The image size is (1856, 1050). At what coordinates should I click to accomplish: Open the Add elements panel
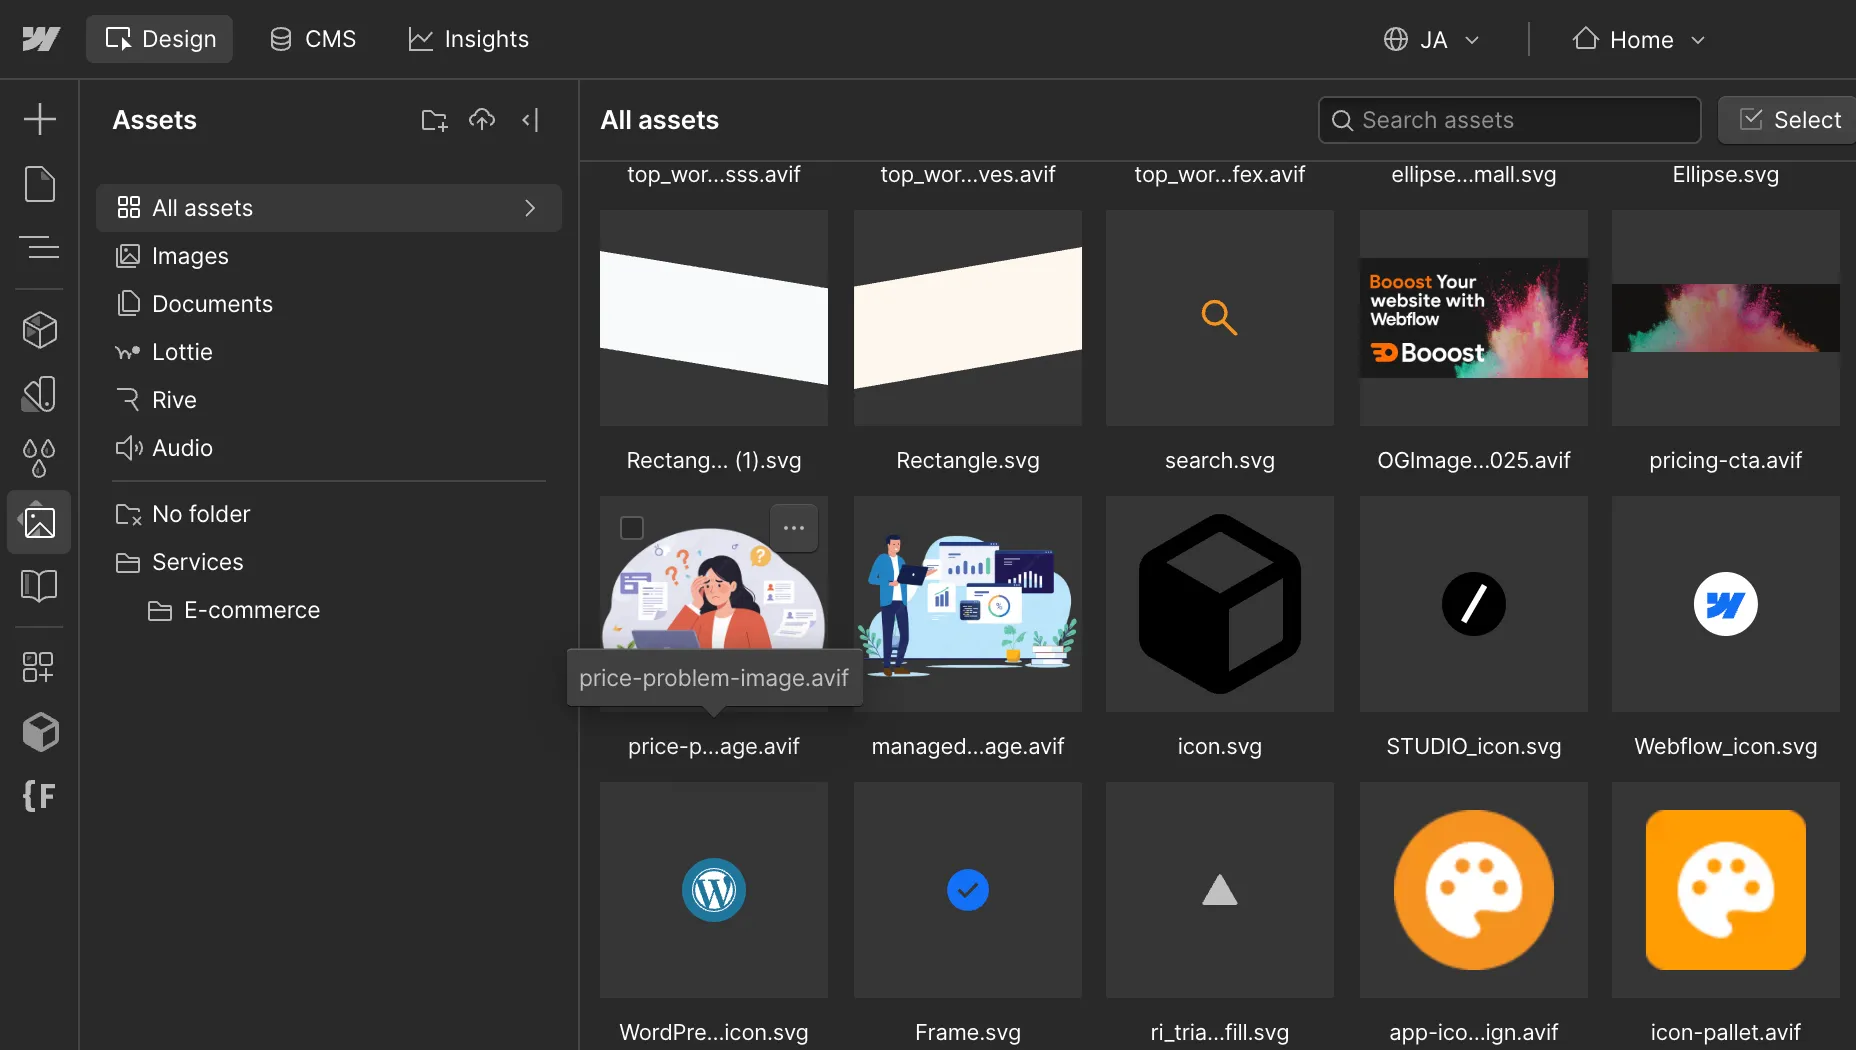pos(40,119)
